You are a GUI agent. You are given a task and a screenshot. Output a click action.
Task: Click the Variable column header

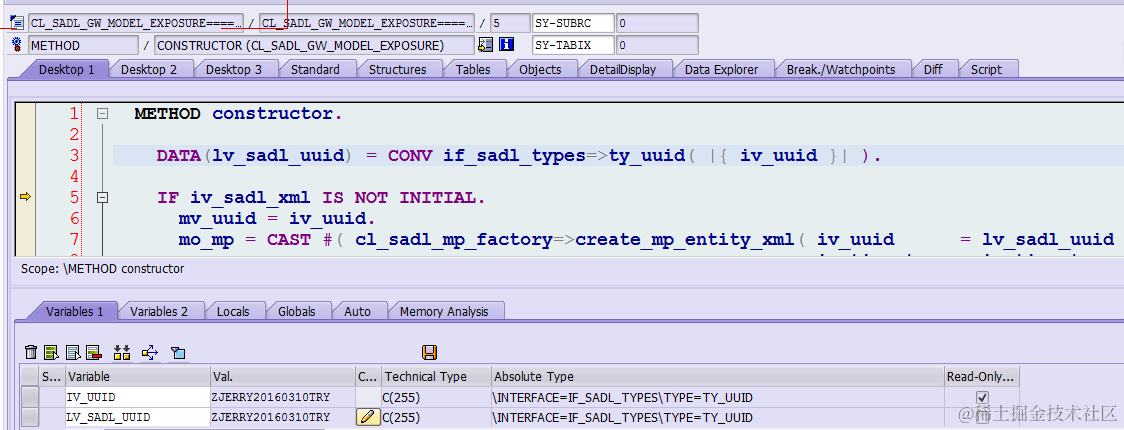pos(138,376)
